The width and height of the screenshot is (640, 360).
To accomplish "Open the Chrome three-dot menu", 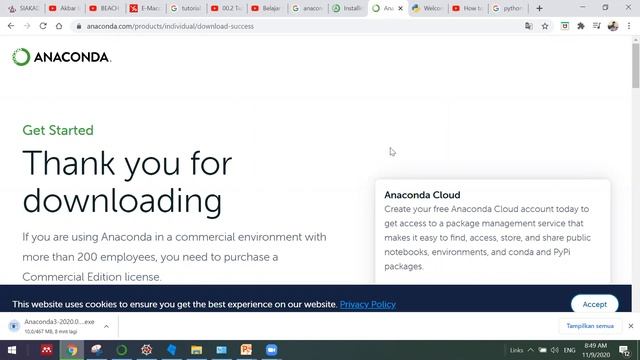I will [629, 26].
